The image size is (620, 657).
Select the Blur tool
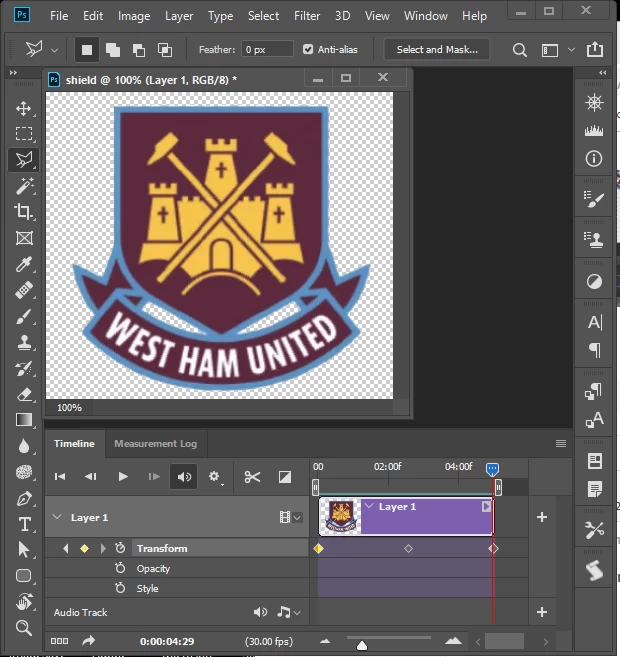(x=23, y=446)
